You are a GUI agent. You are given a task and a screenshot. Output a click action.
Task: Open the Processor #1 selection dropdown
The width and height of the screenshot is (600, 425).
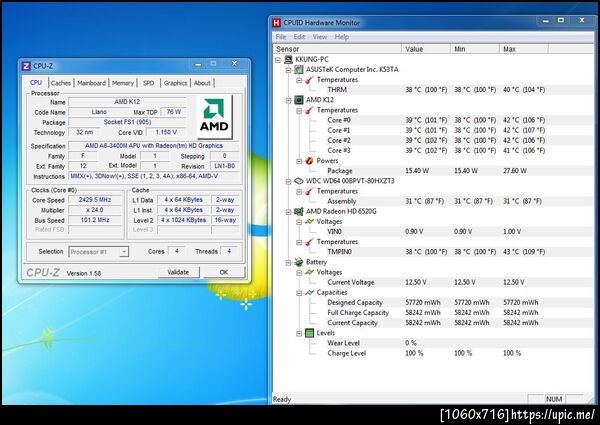coord(124,252)
